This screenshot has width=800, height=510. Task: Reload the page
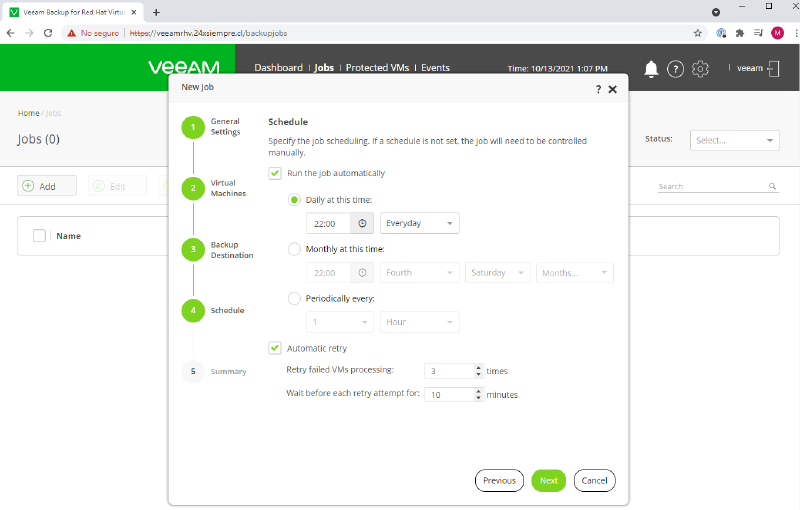(48, 33)
